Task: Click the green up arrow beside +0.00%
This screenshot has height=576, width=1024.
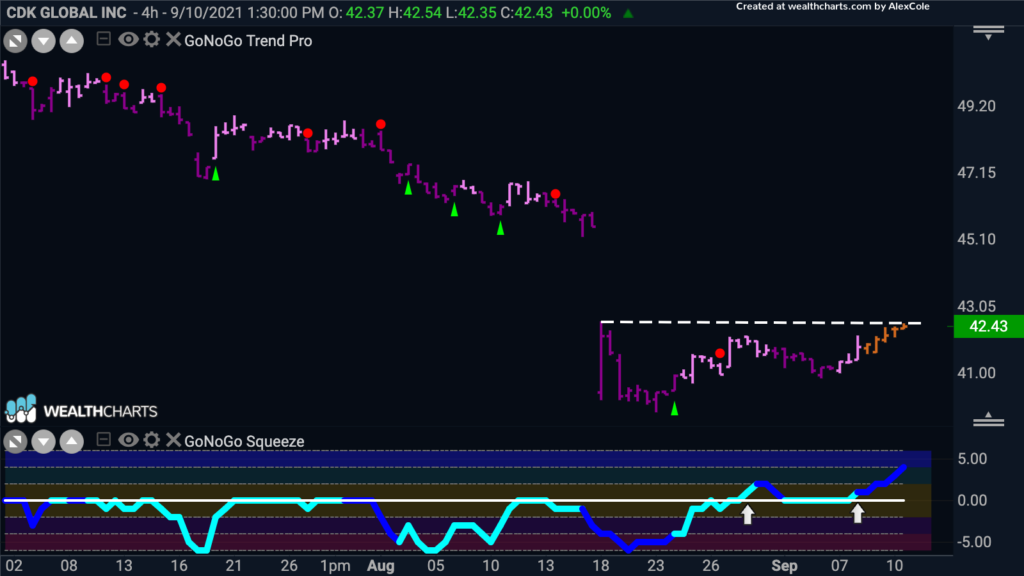Action: click(x=628, y=13)
